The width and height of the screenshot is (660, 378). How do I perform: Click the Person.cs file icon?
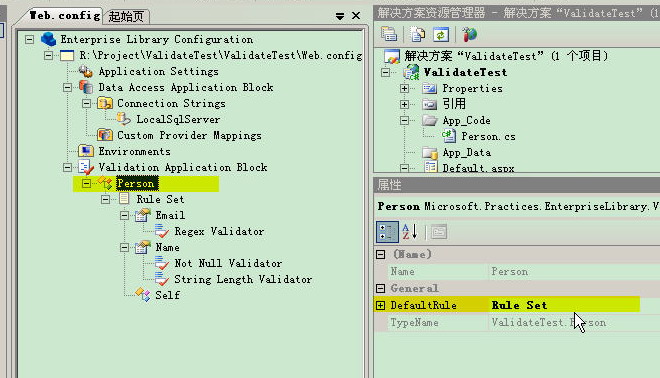(449, 136)
